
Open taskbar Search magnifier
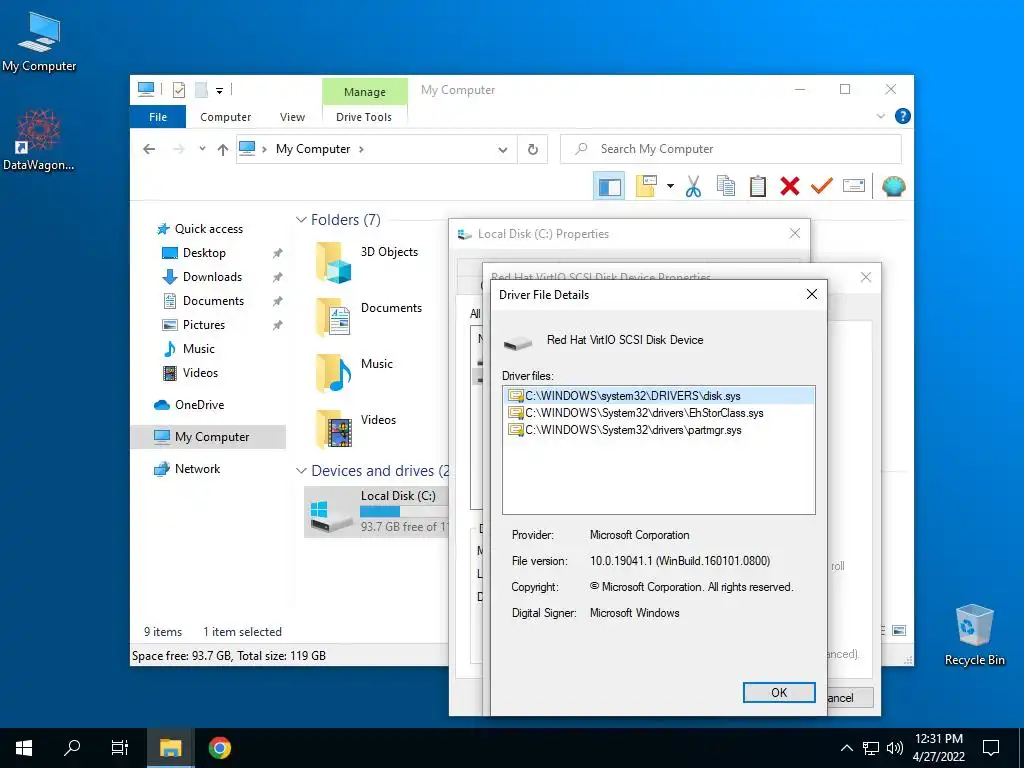72,748
